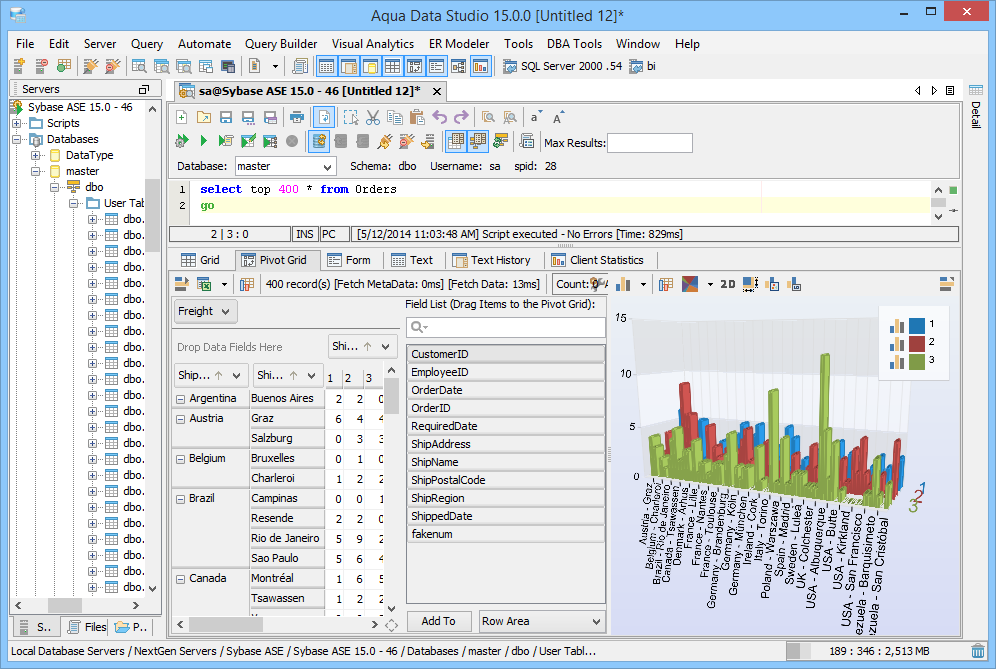The height and width of the screenshot is (669, 996).
Task: Select the fakenum field button
Action: [506, 534]
